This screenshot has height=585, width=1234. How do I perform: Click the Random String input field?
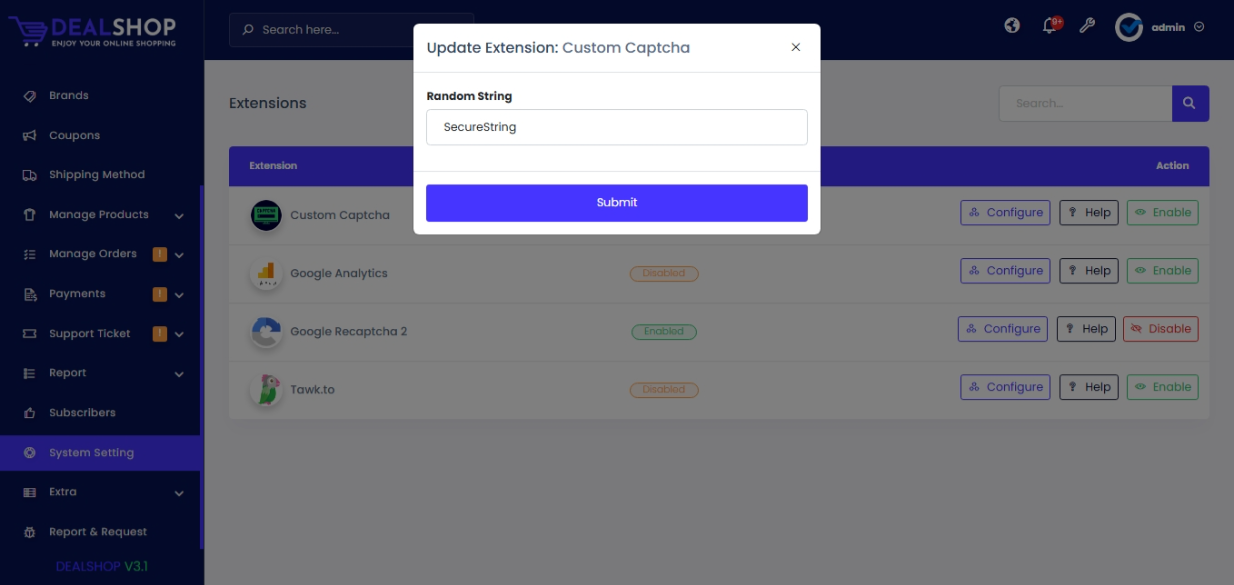tap(616, 127)
